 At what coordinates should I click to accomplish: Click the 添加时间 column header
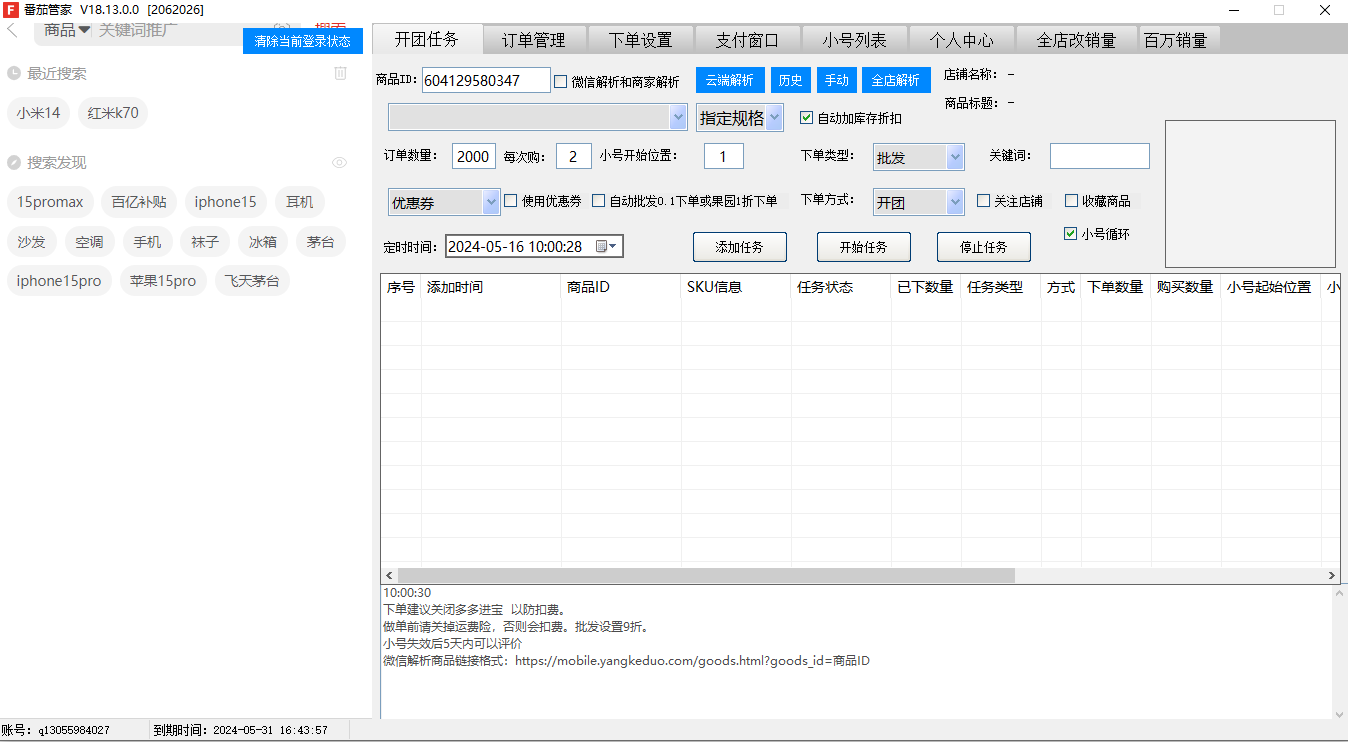tap(491, 287)
